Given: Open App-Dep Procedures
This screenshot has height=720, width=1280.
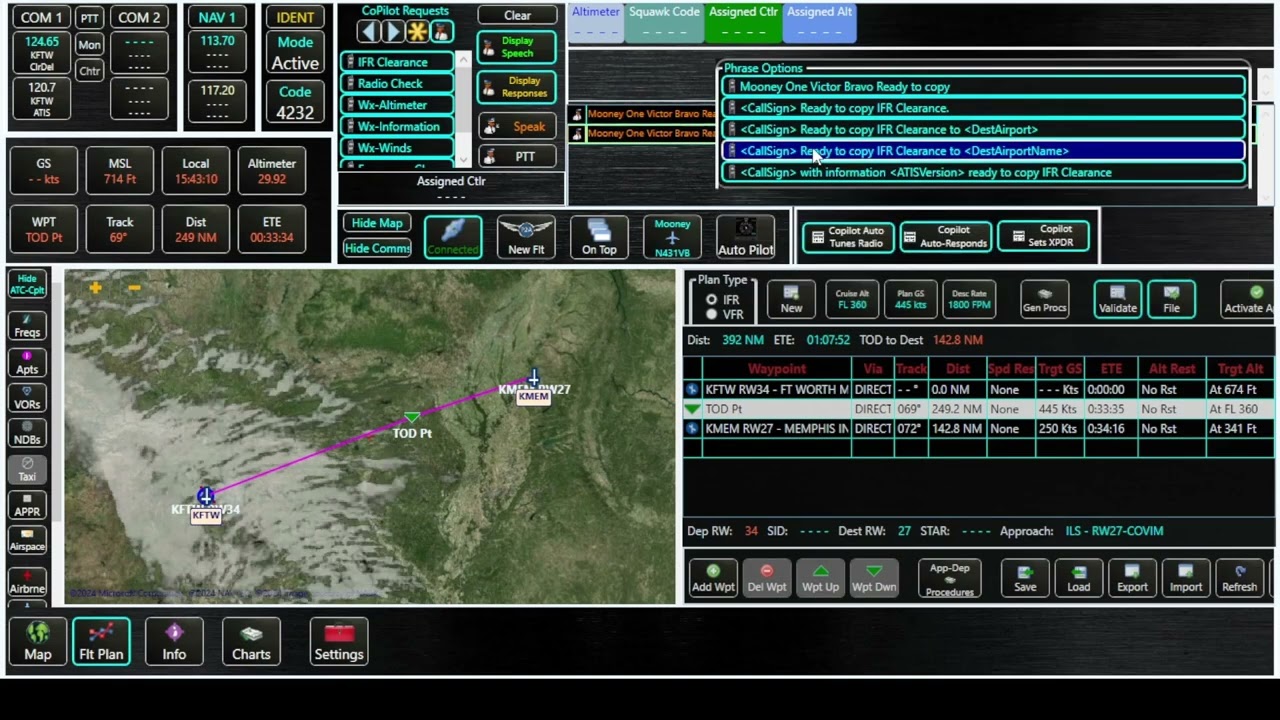Looking at the screenshot, I should [x=949, y=579].
